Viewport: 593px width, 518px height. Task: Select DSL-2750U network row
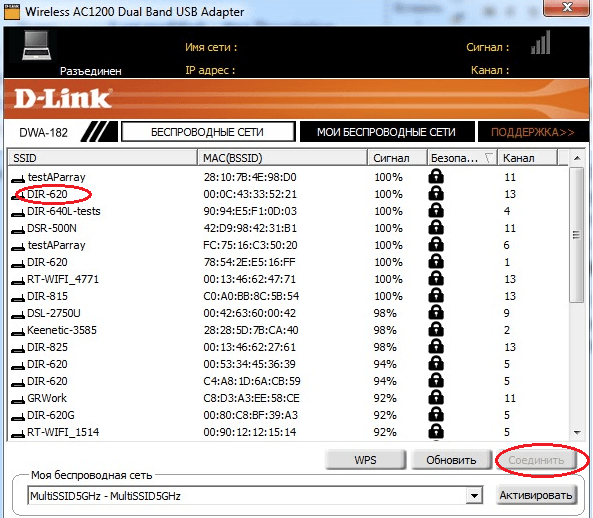tap(287, 313)
